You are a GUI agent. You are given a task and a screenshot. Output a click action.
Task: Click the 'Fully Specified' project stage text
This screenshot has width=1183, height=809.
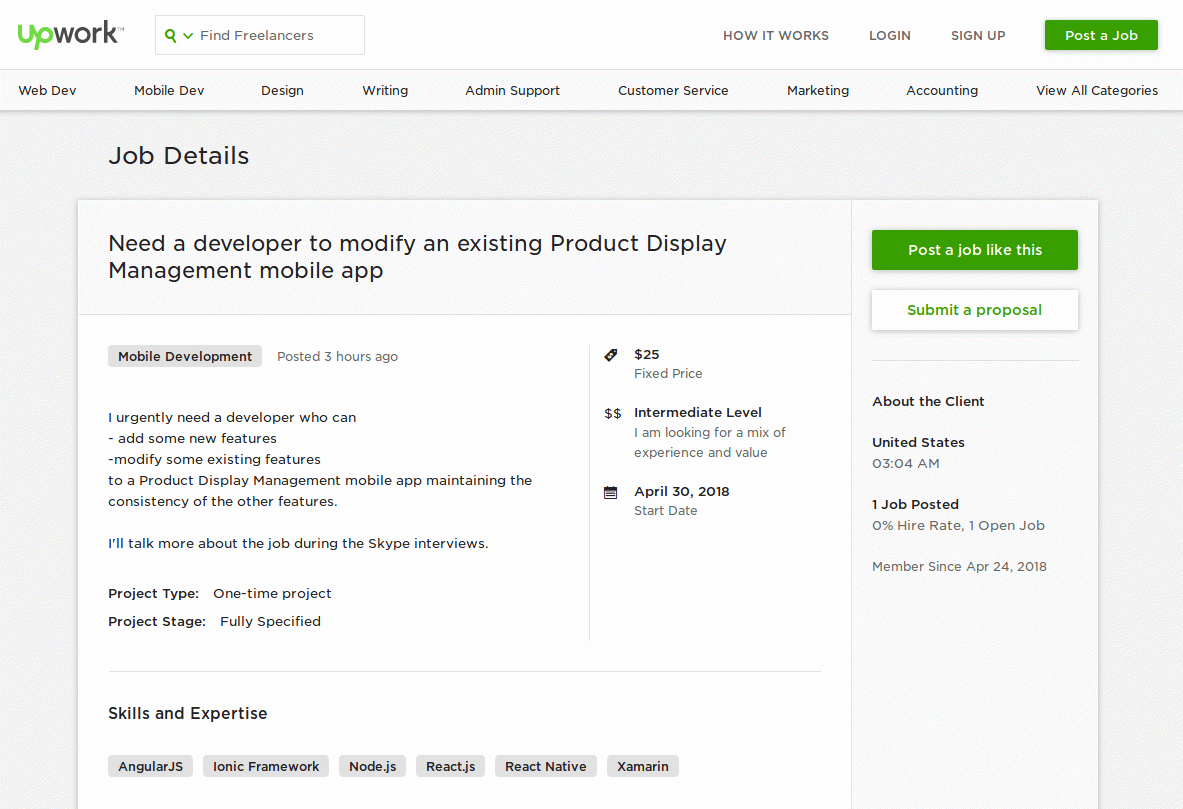pos(270,621)
